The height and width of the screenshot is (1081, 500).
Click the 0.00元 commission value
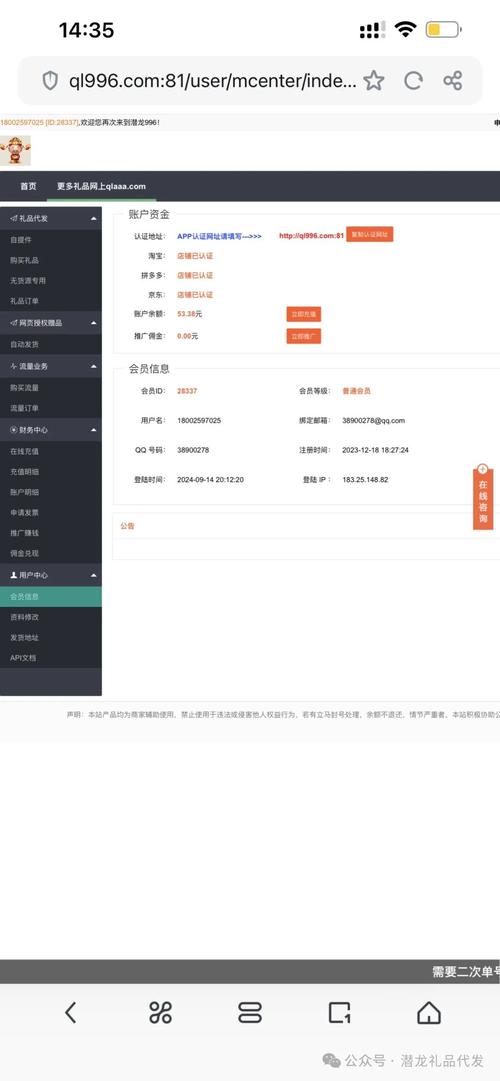(188, 336)
